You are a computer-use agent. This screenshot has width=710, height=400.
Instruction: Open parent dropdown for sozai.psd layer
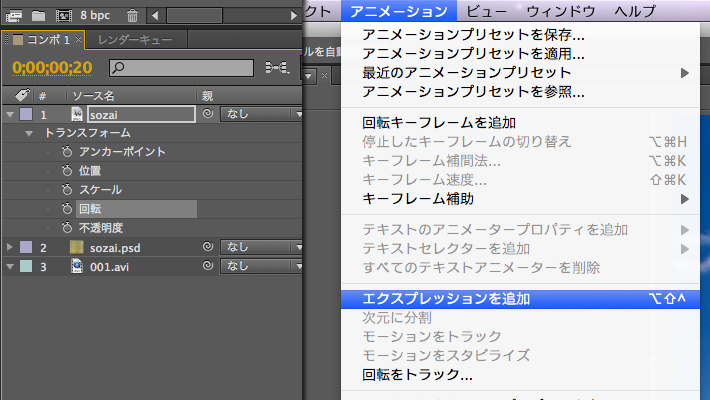261,247
